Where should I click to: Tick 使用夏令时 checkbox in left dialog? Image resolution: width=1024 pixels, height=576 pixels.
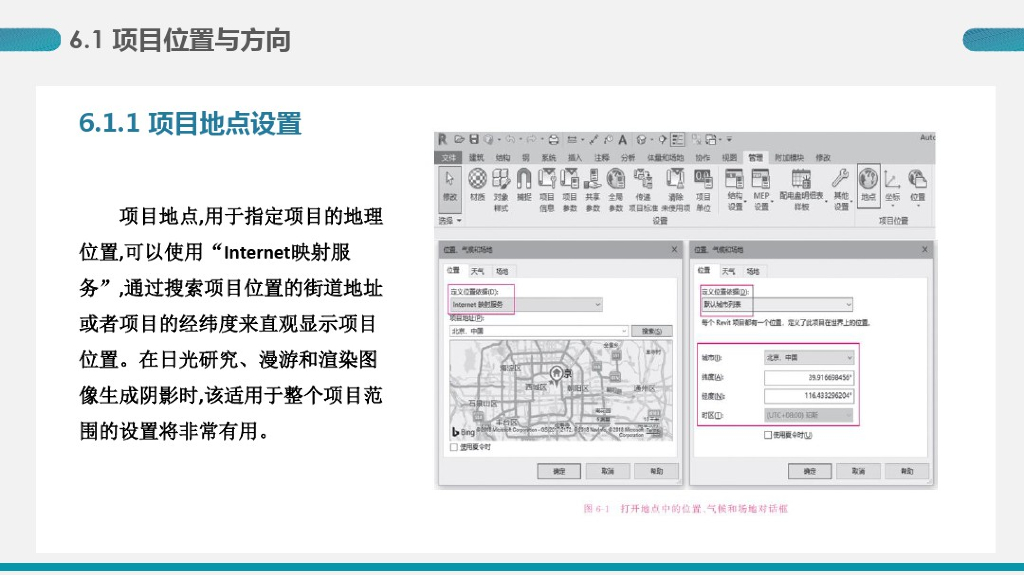click(454, 447)
